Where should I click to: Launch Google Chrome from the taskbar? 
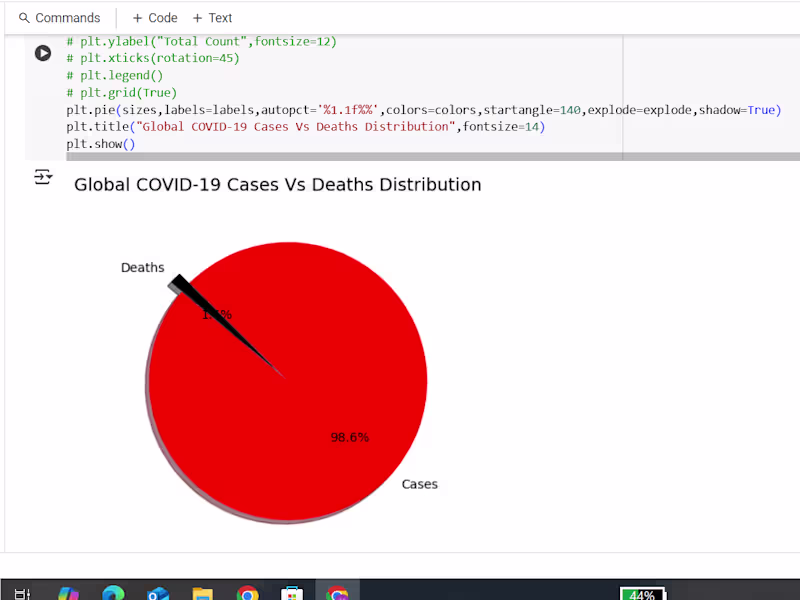coord(247,592)
